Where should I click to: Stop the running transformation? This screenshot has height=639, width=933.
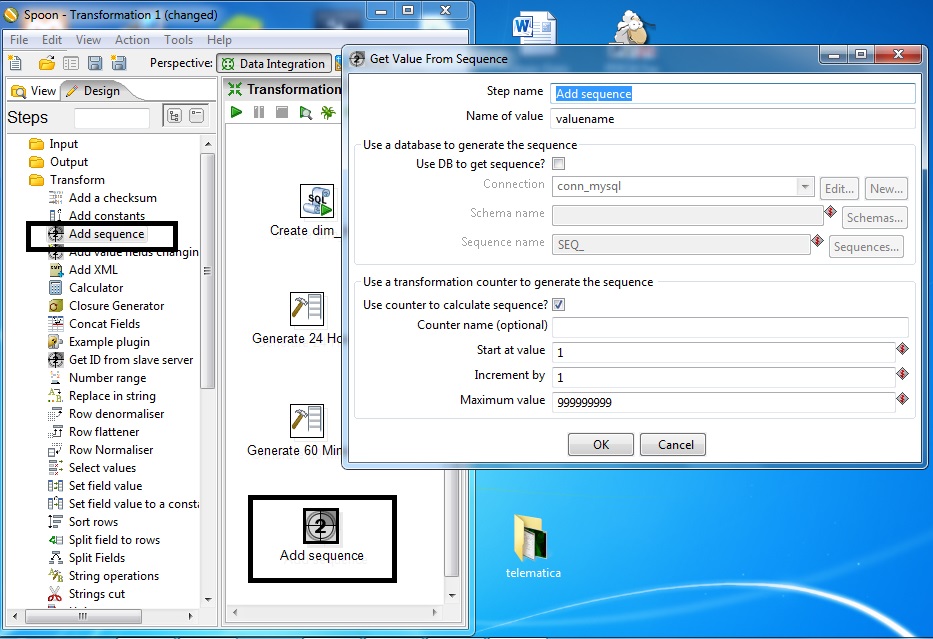pyautogui.click(x=282, y=112)
